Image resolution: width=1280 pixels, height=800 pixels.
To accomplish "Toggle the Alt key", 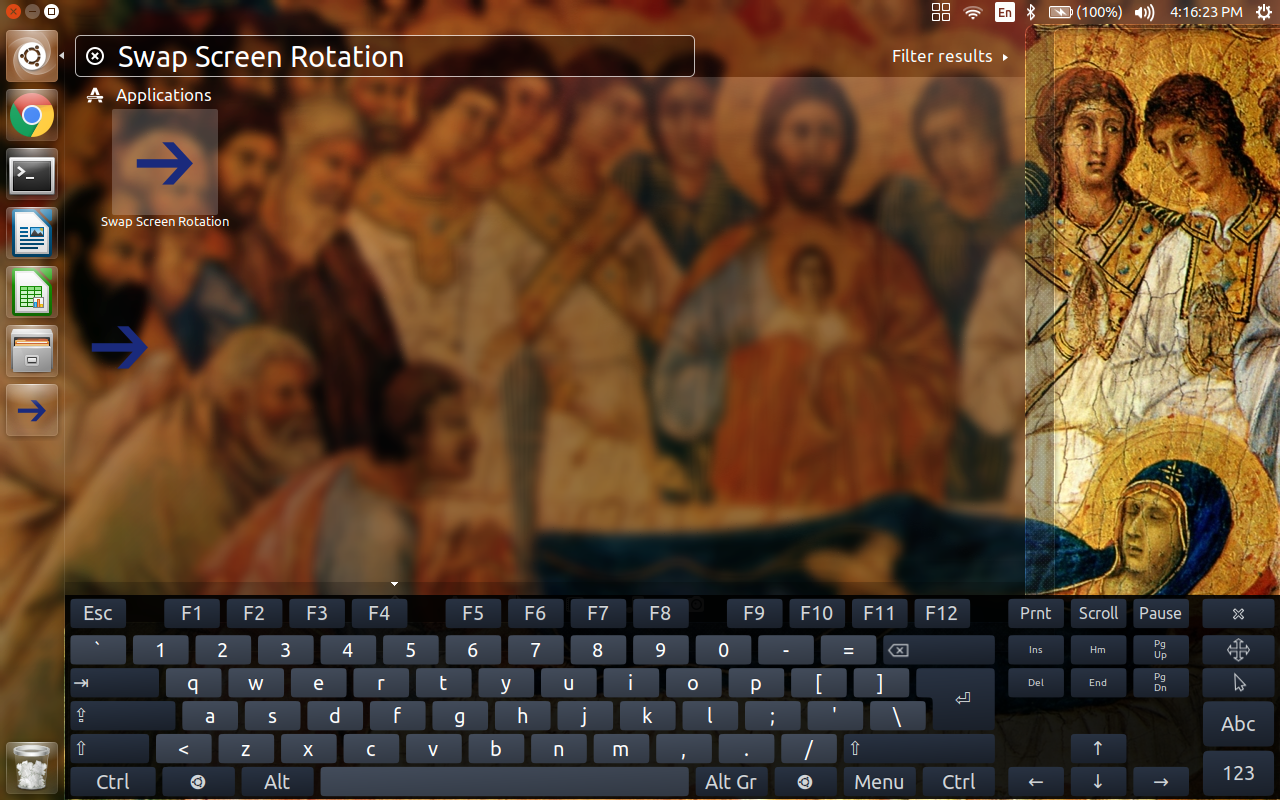I will [x=277, y=782].
